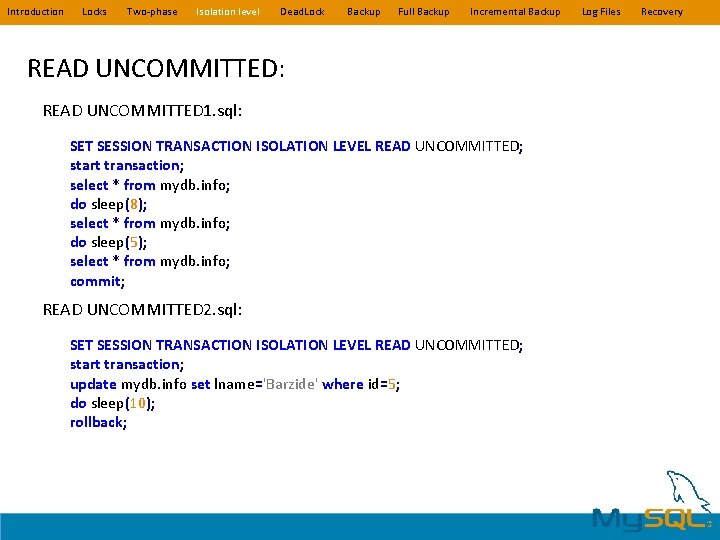Select the READ UNCOMMITTED1.sql: heading
The image size is (720, 540).
(x=142, y=111)
